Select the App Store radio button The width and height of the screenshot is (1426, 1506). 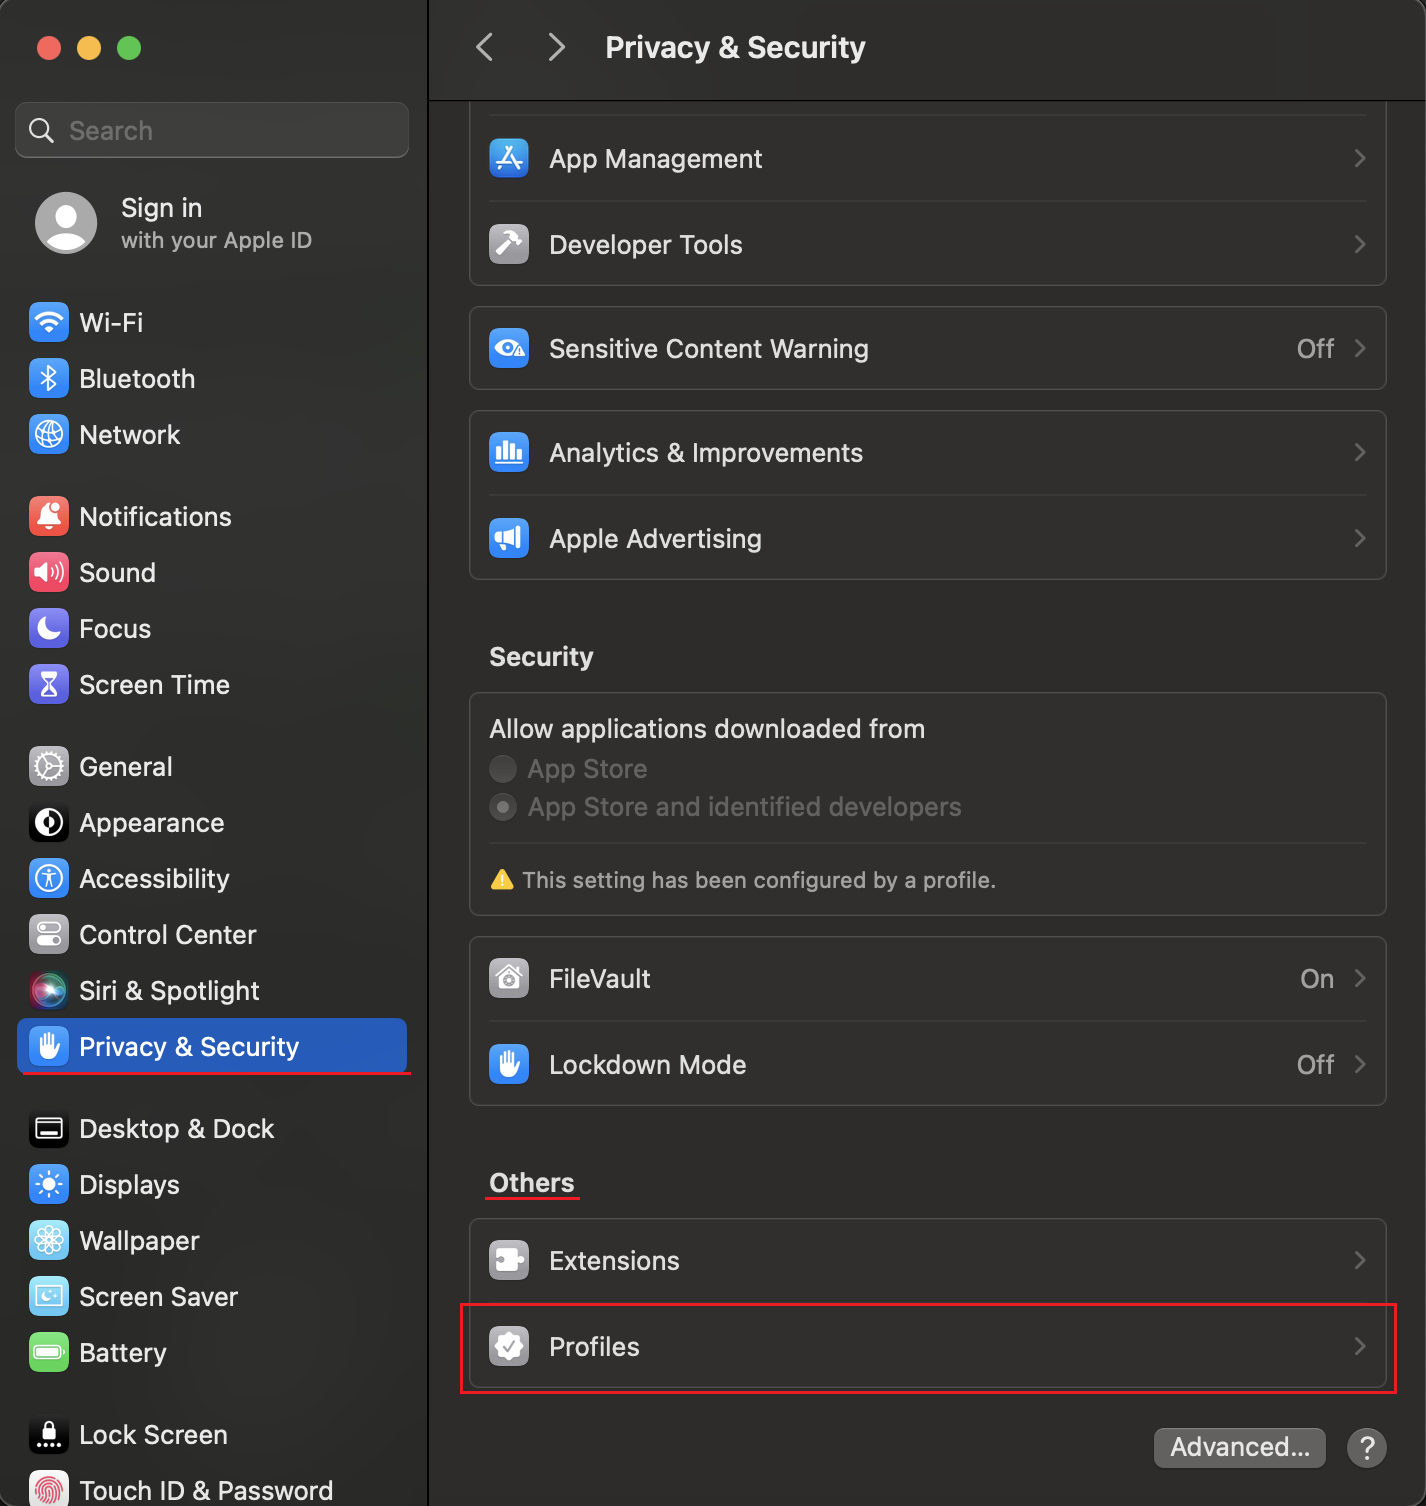tap(503, 768)
